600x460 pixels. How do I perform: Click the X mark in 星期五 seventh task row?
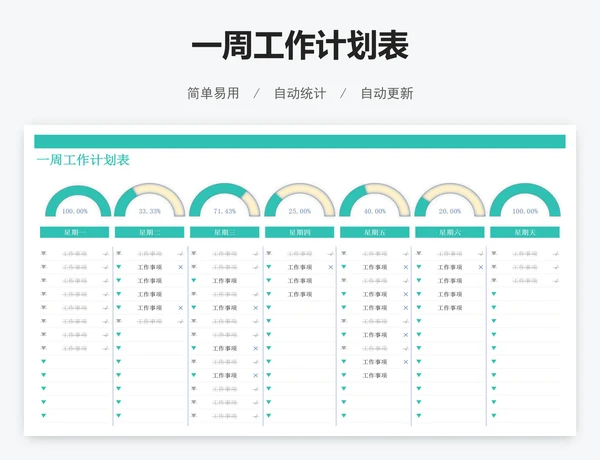click(406, 335)
